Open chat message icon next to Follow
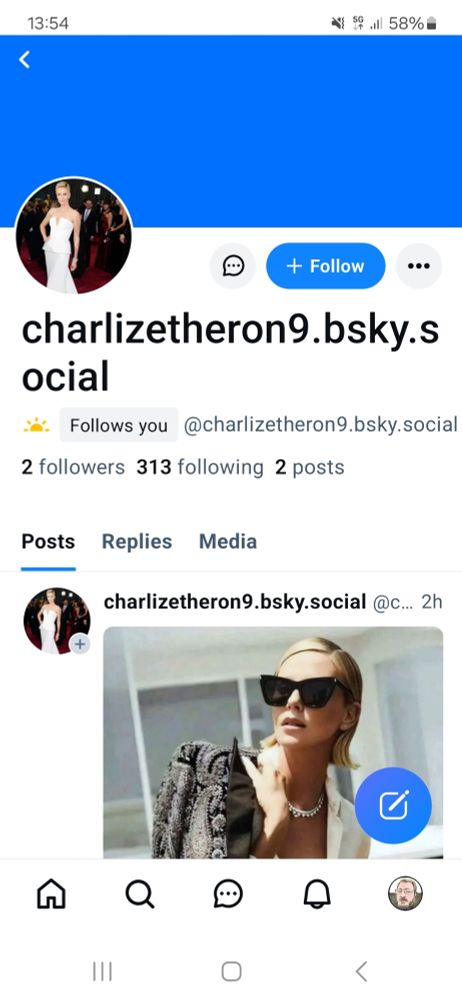The height and width of the screenshot is (1000, 462). pos(233,266)
